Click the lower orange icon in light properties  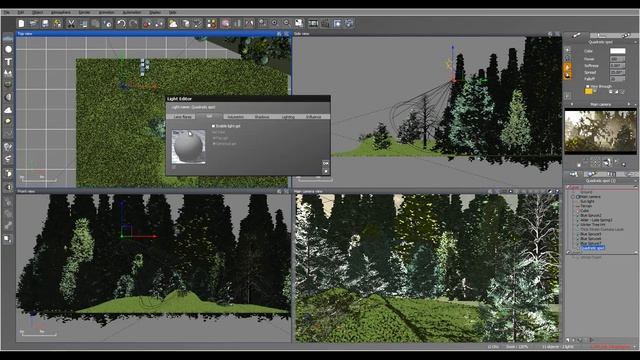tap(568, 75)
